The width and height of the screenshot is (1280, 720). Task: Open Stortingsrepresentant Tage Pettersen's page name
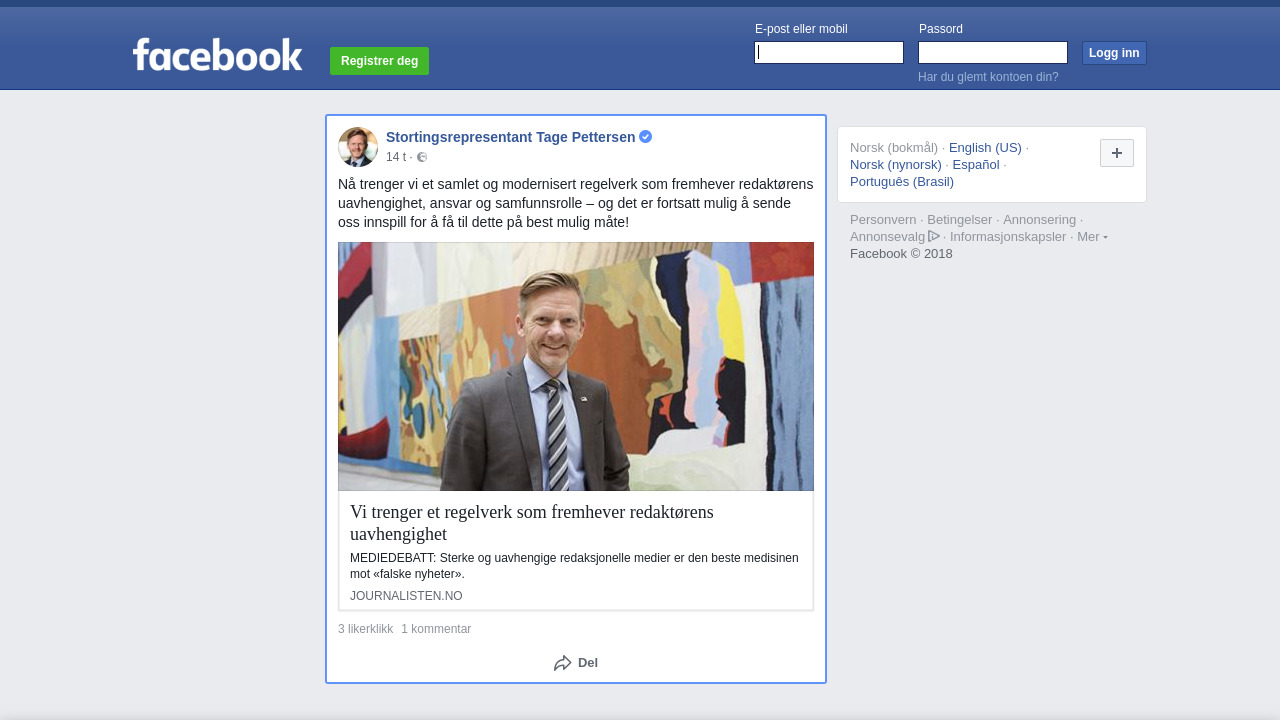510,137
